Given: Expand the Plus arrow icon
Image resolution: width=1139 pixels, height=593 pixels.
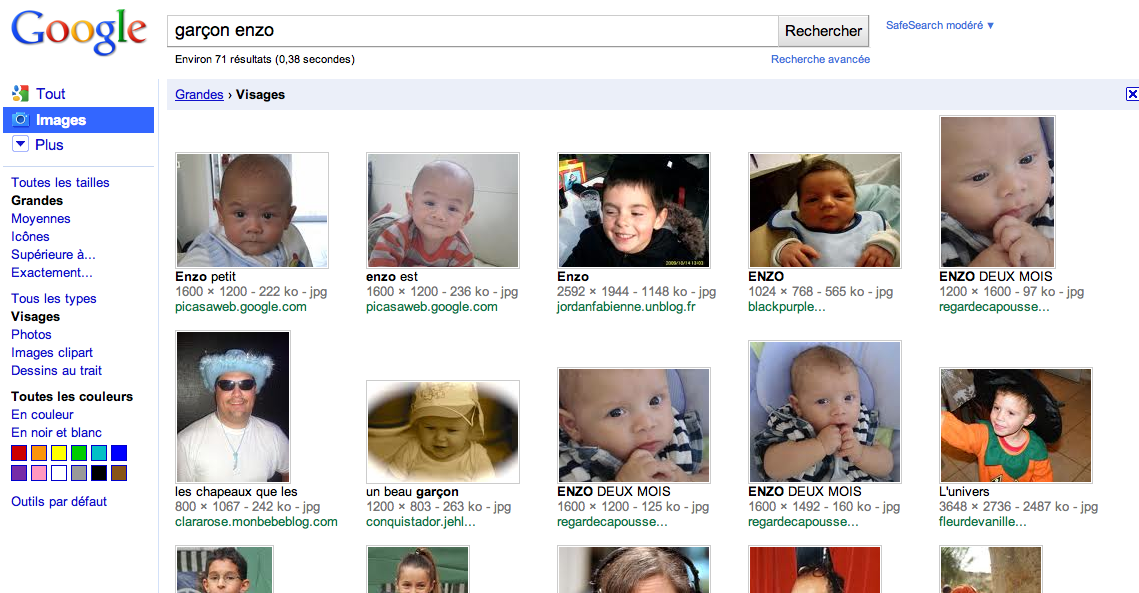Looking at the screenshot, I should pos(20,145).
